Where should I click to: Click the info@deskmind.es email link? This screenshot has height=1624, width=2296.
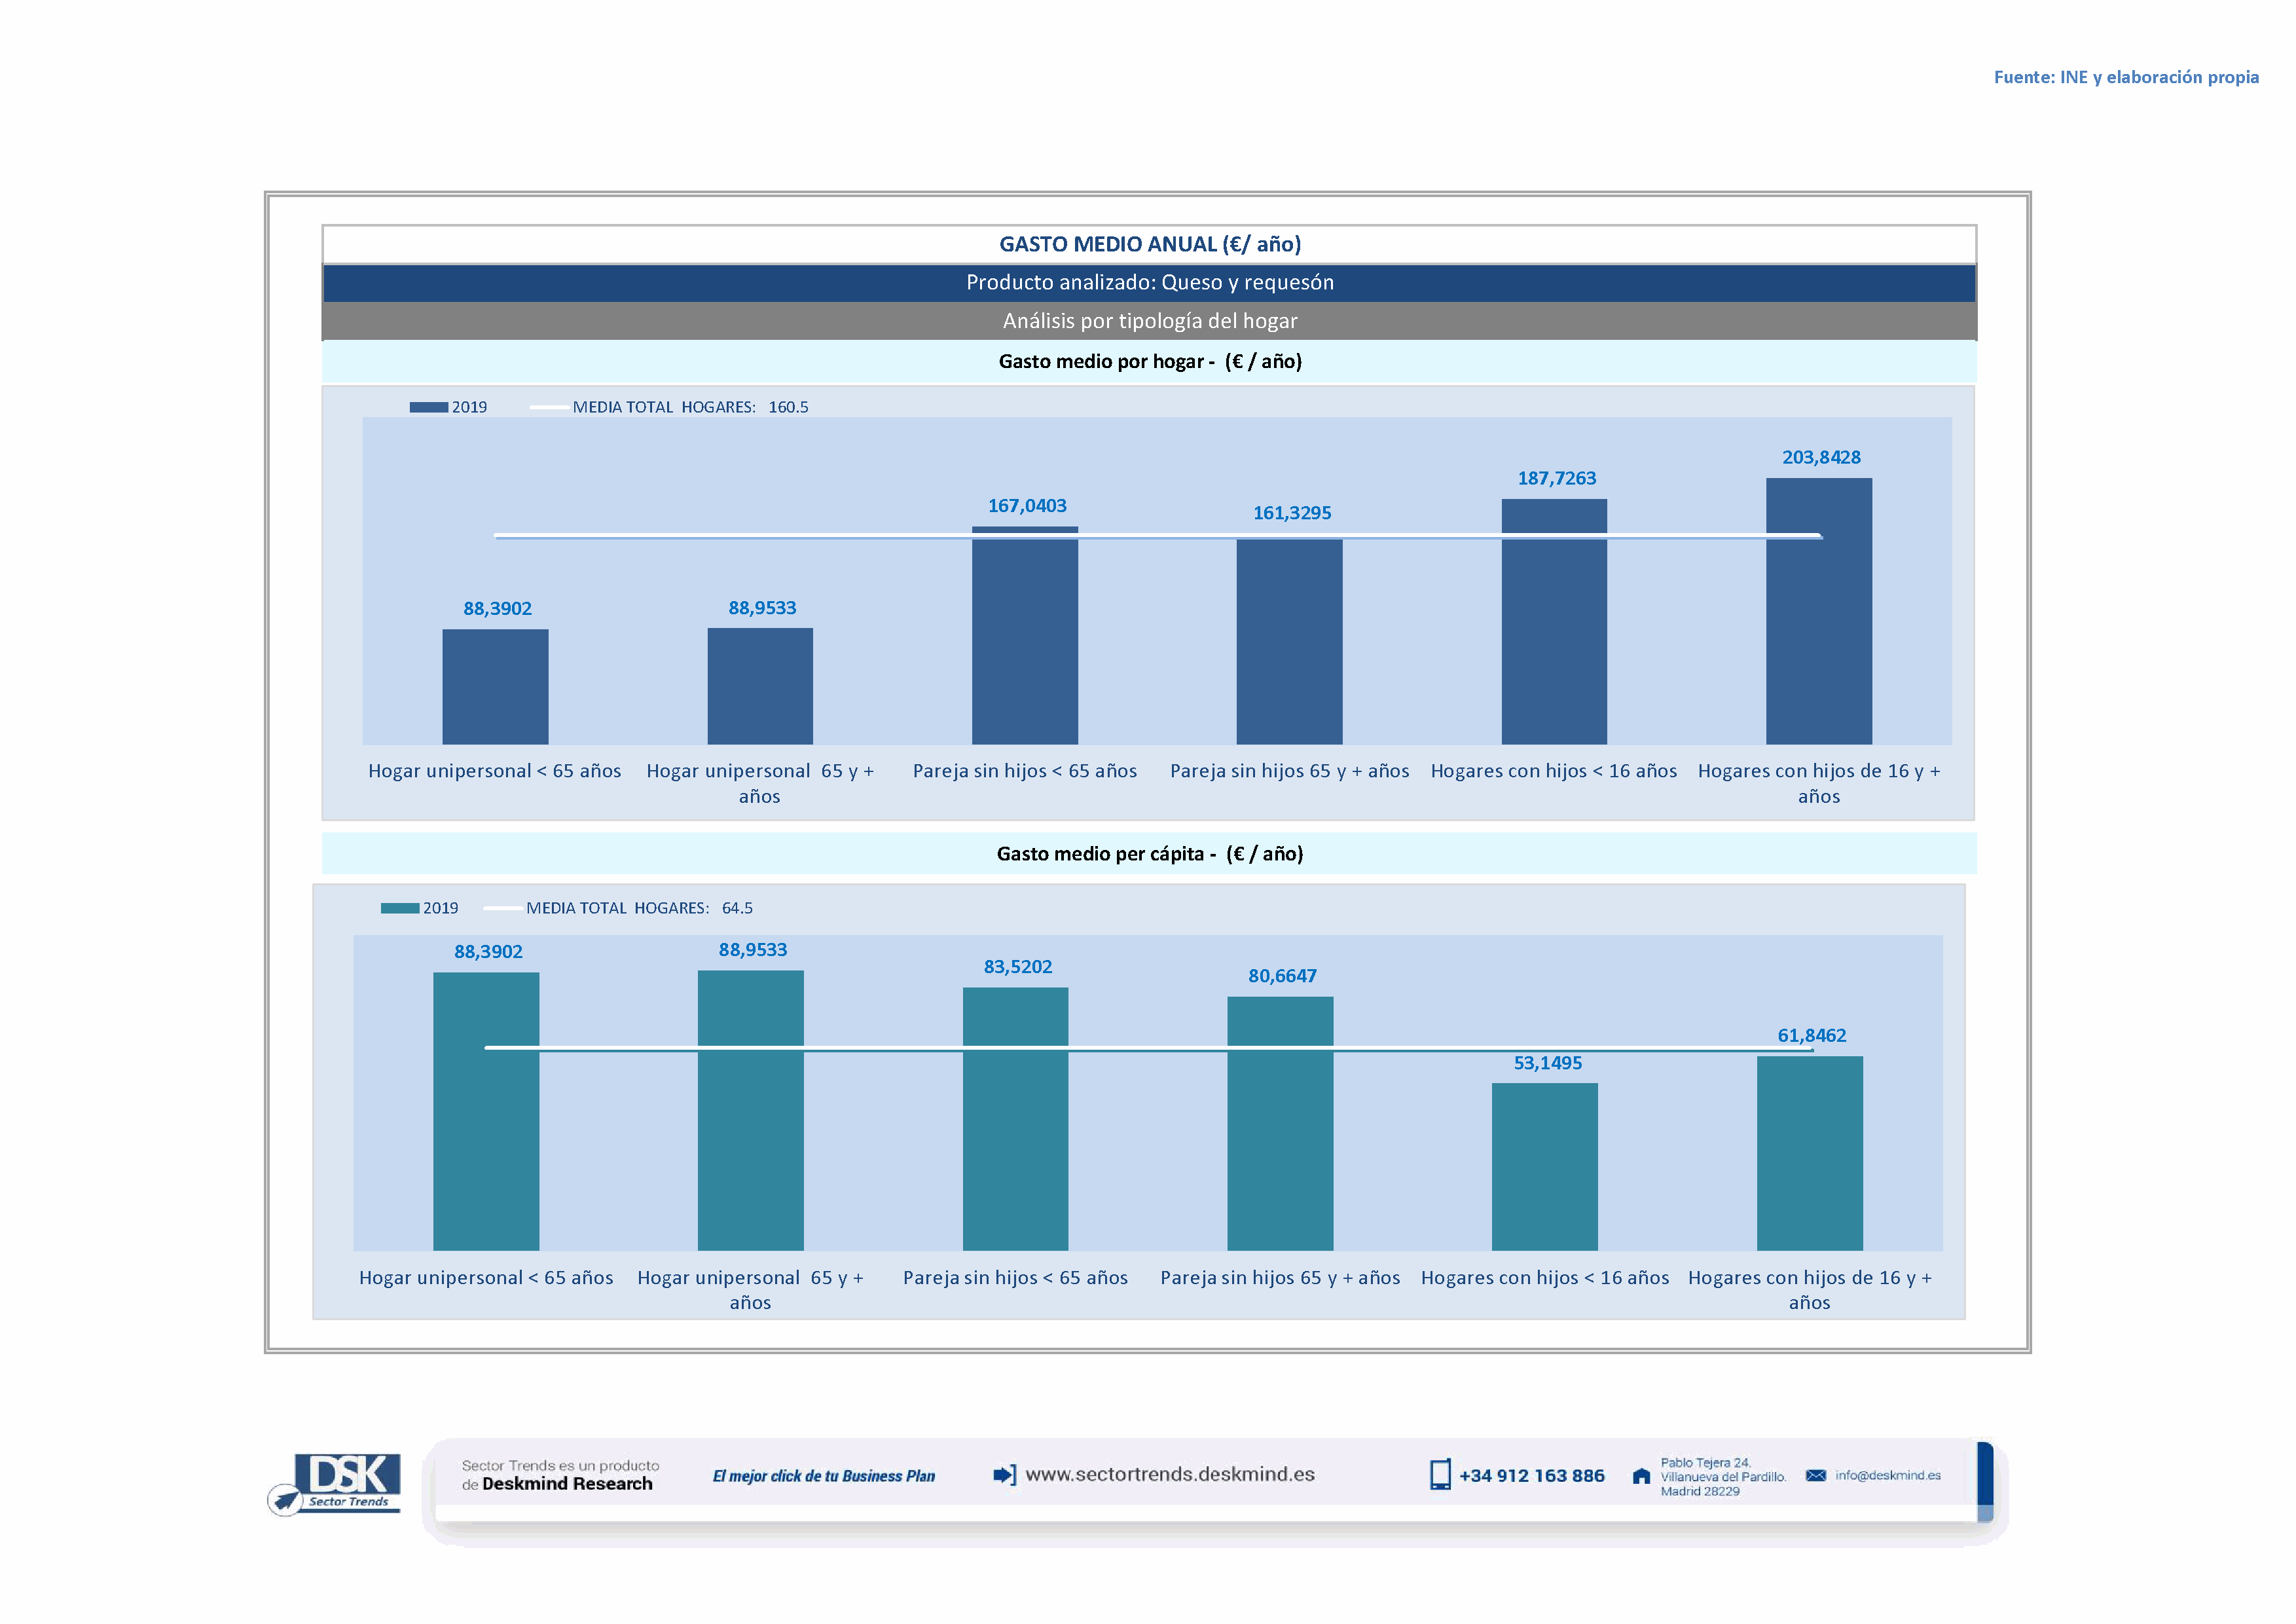tap(1887, 1475)
